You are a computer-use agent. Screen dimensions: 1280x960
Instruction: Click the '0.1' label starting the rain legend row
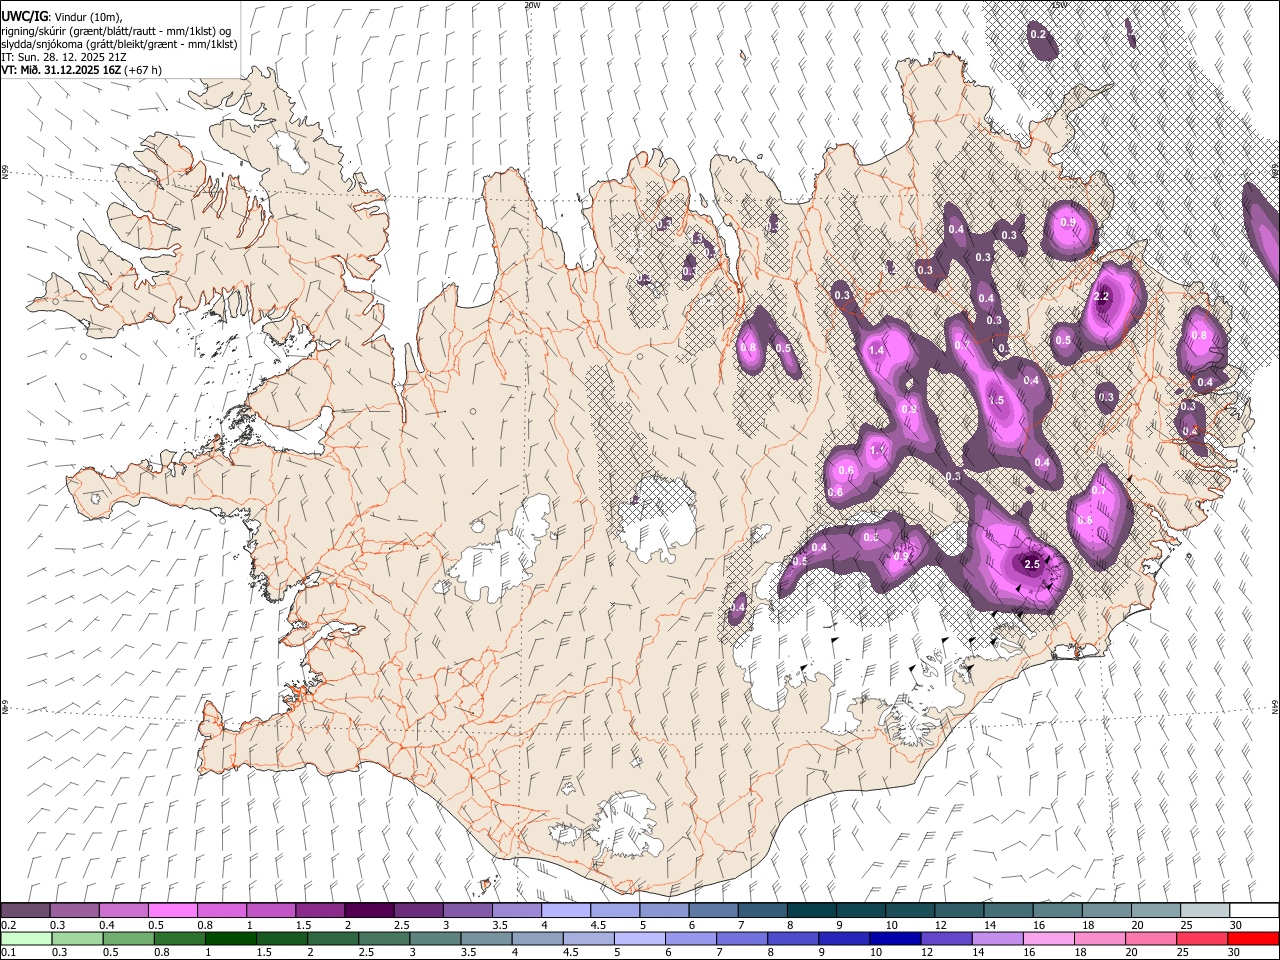click(8, 952)
